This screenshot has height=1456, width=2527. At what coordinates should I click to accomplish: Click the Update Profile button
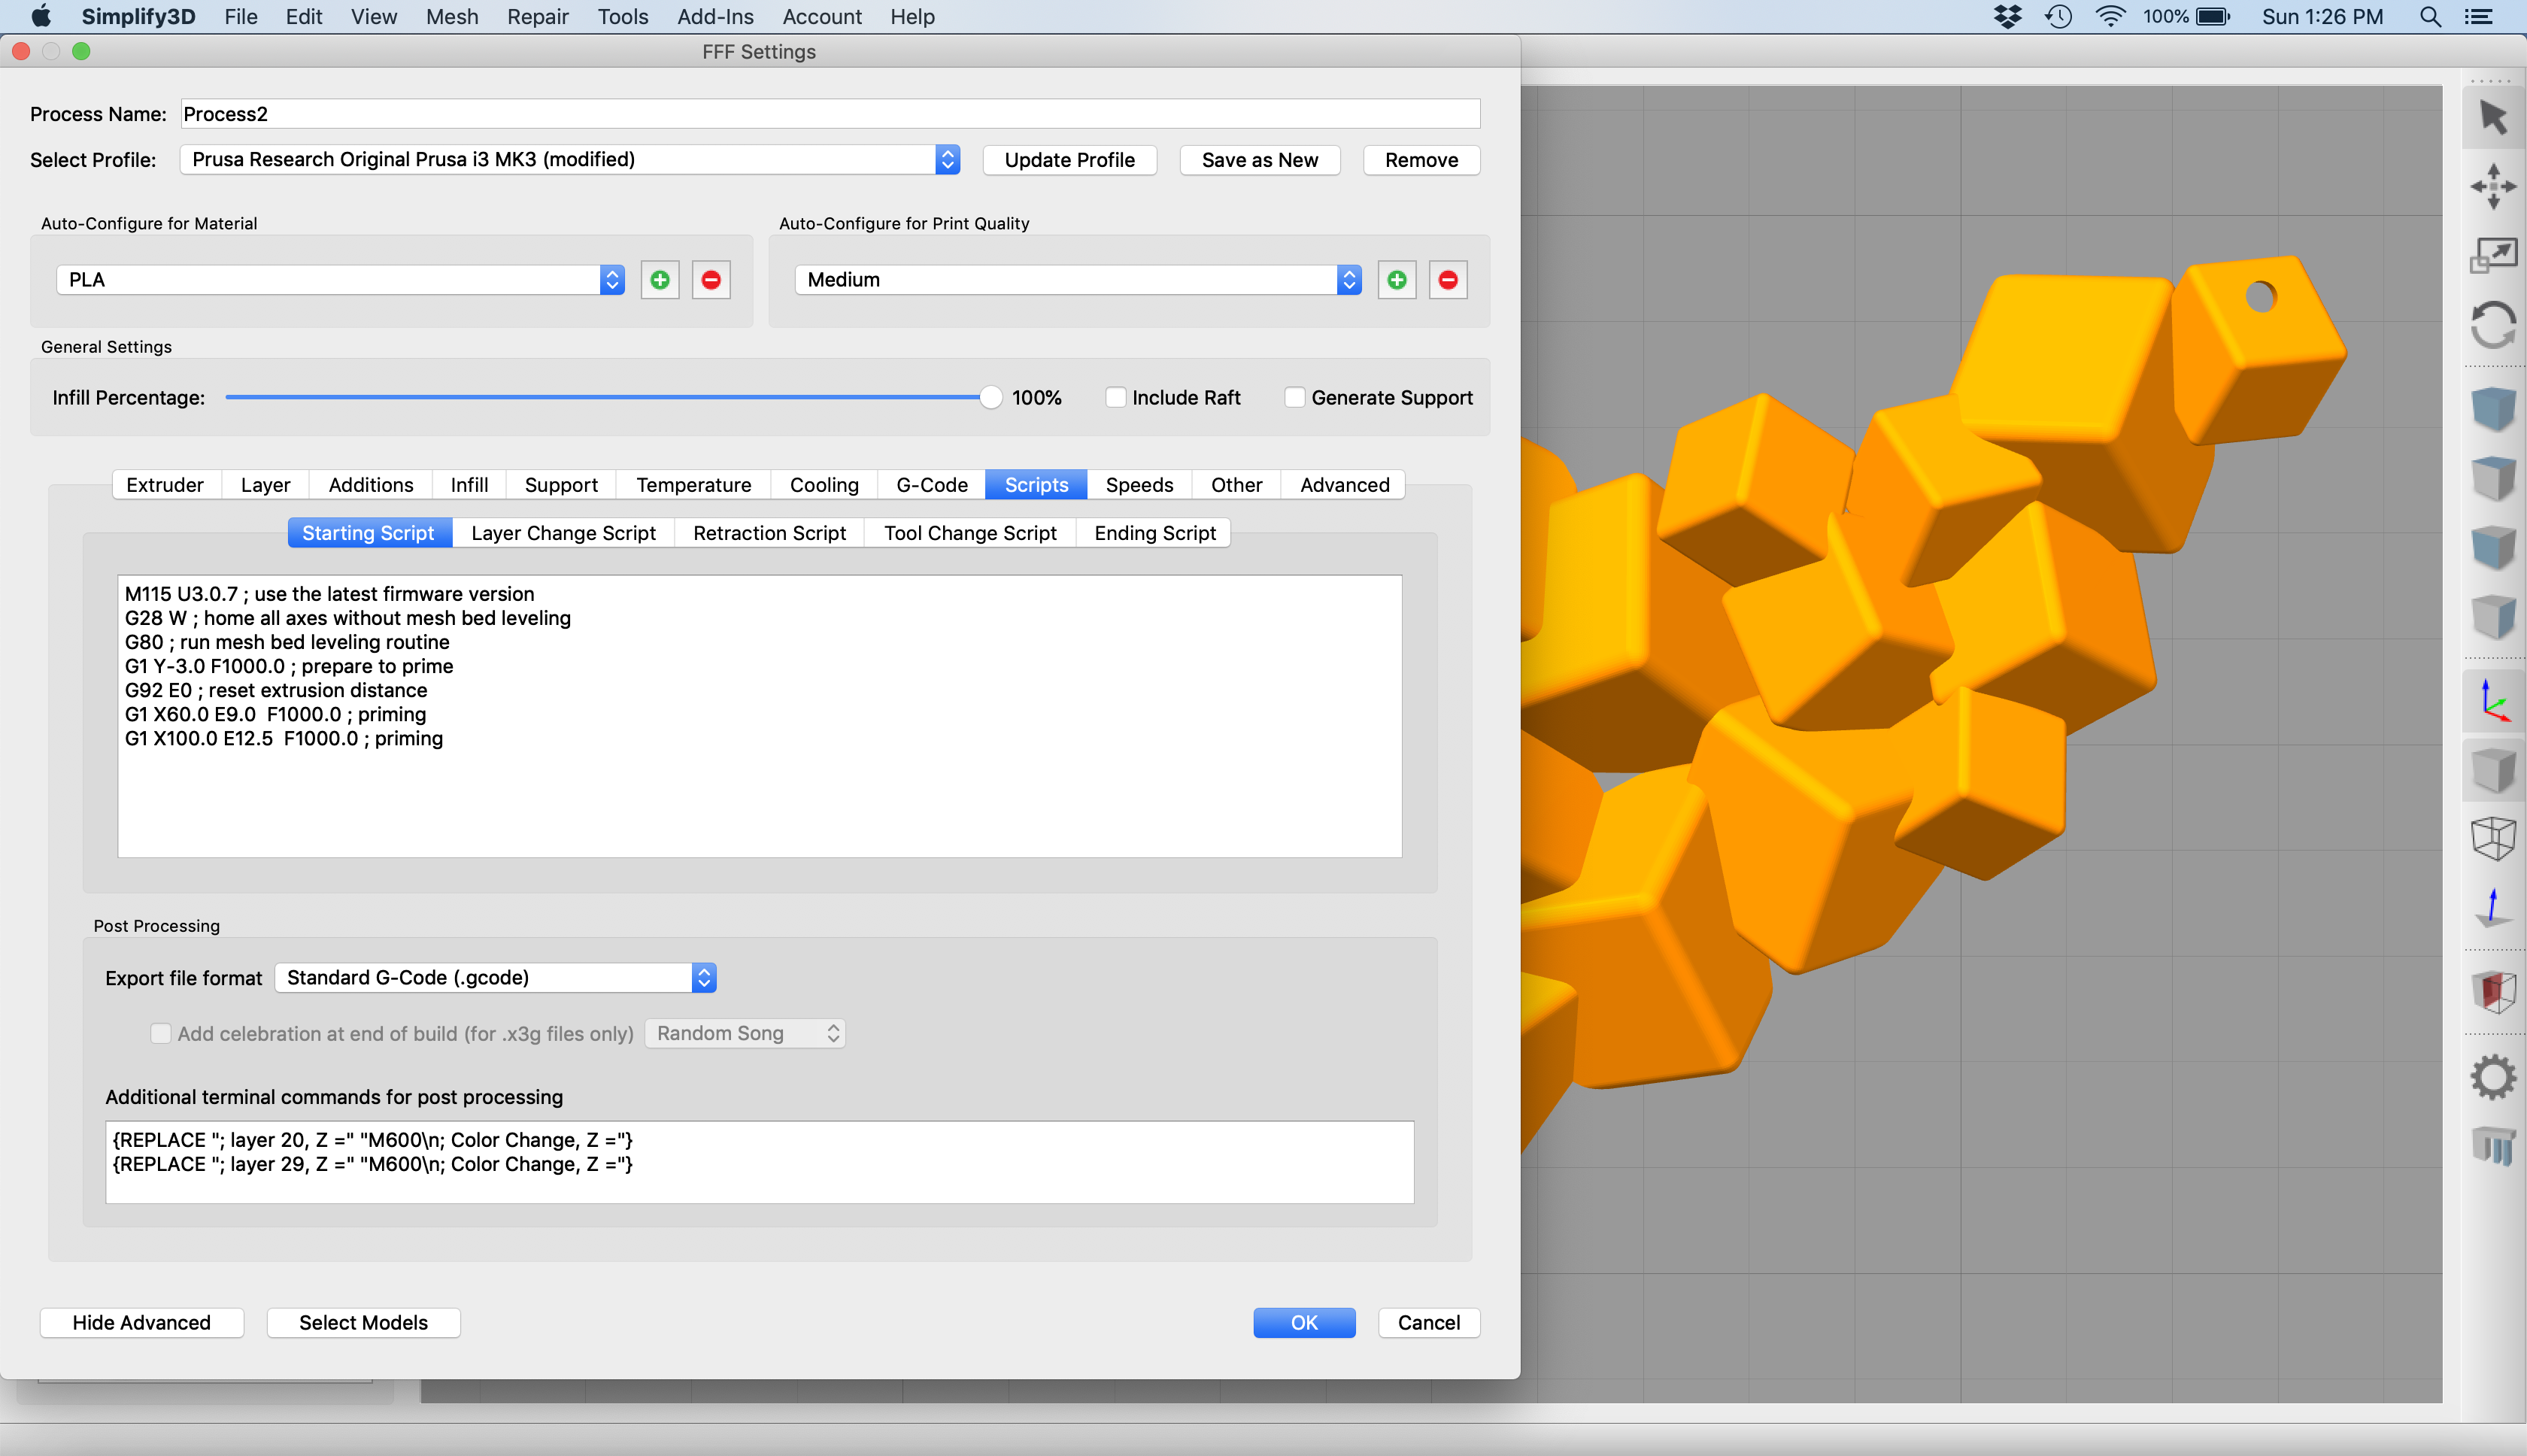point(1069,160)
